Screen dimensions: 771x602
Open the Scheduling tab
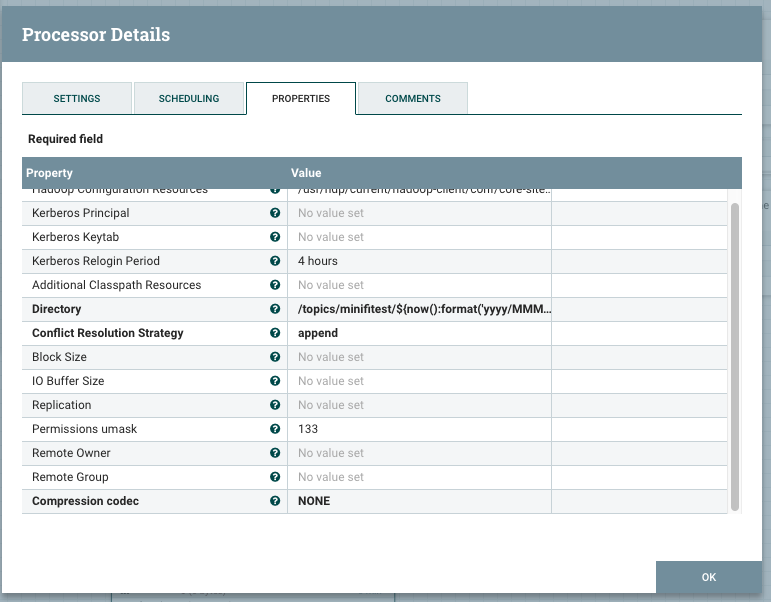(189, 99)
